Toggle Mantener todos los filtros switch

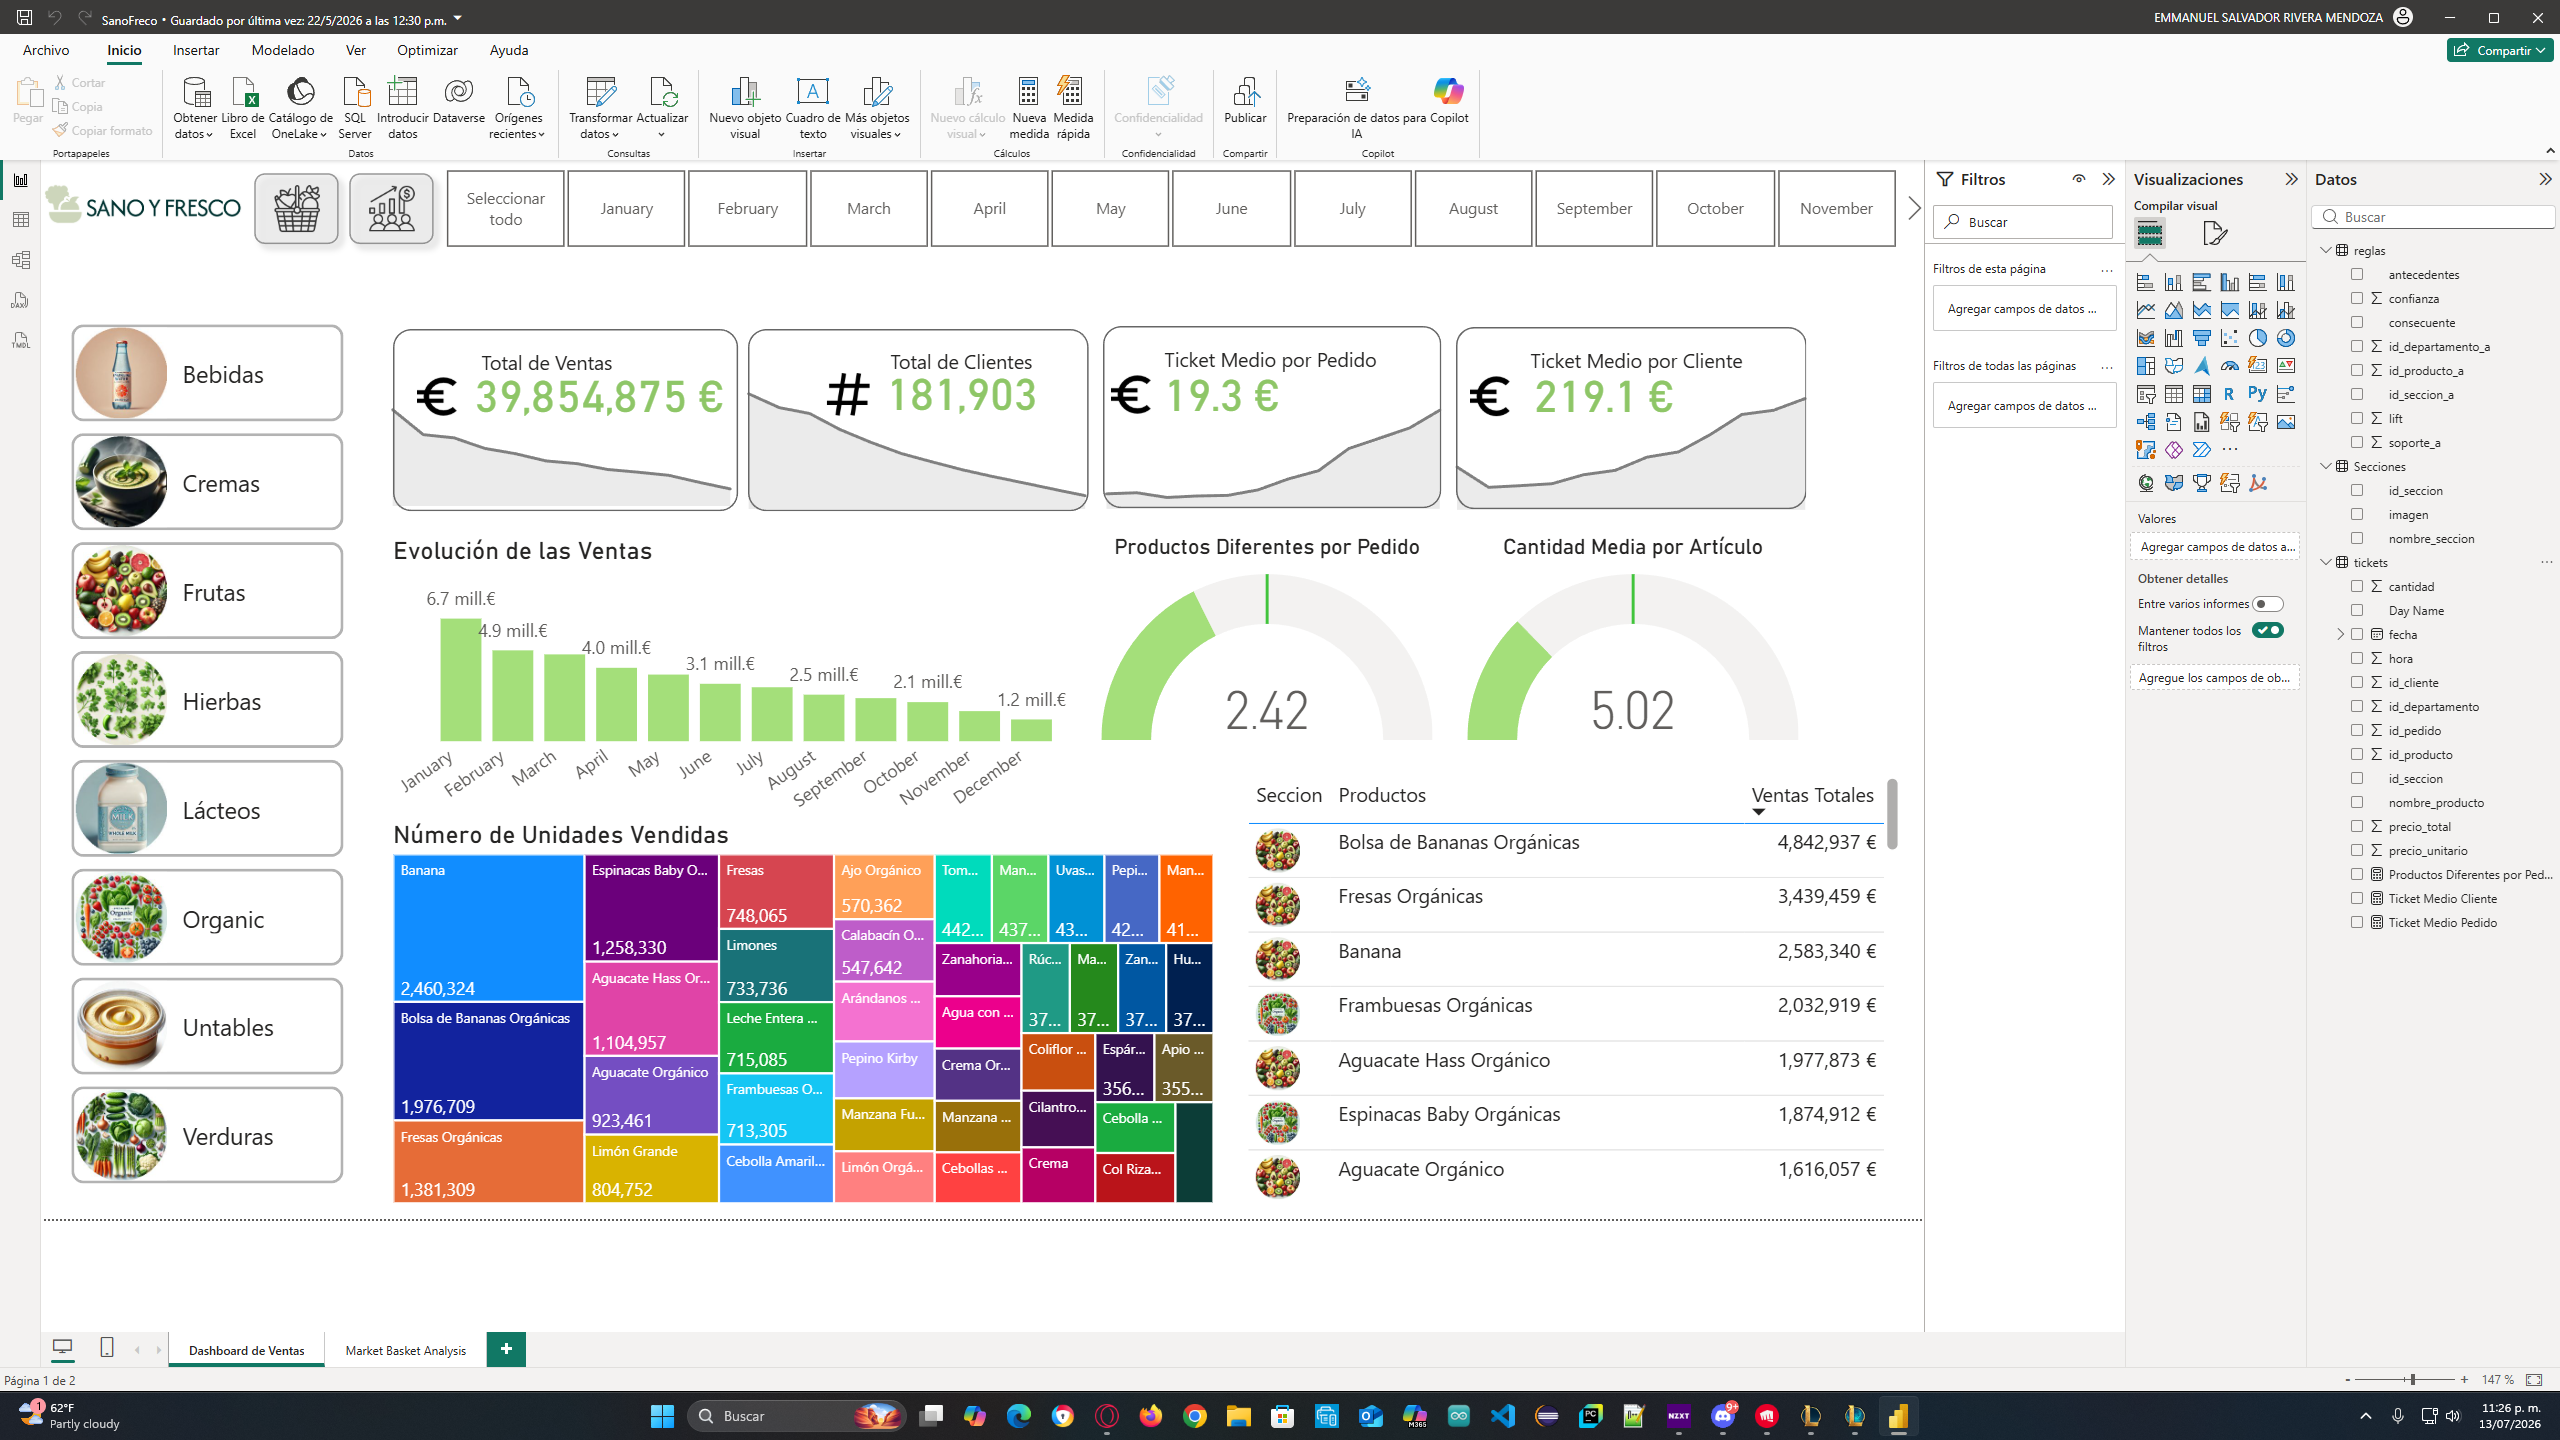pos(2268,630)
